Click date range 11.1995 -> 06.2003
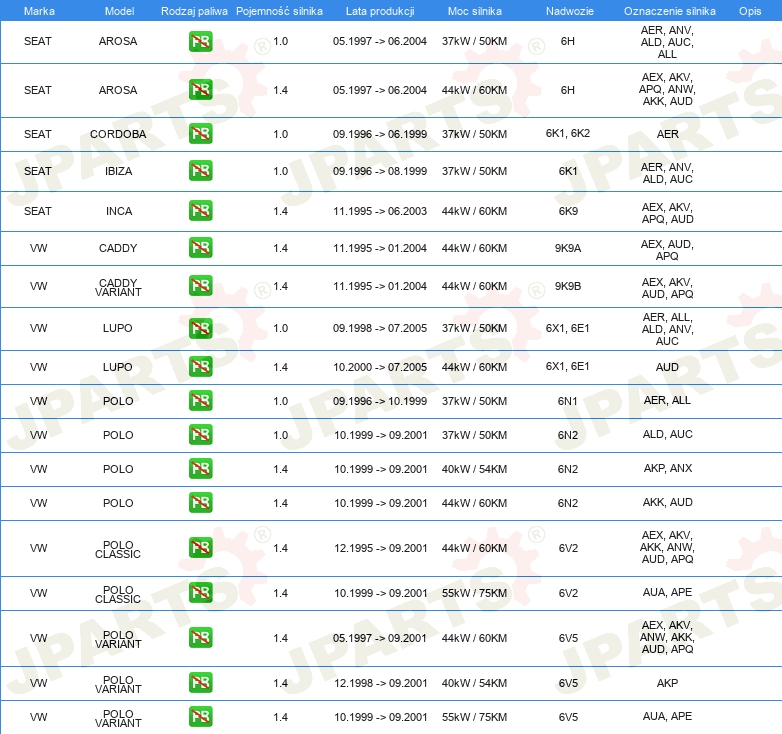Image resolution: width=782 pixels, height=734 pixels. (x=380, y=211)
